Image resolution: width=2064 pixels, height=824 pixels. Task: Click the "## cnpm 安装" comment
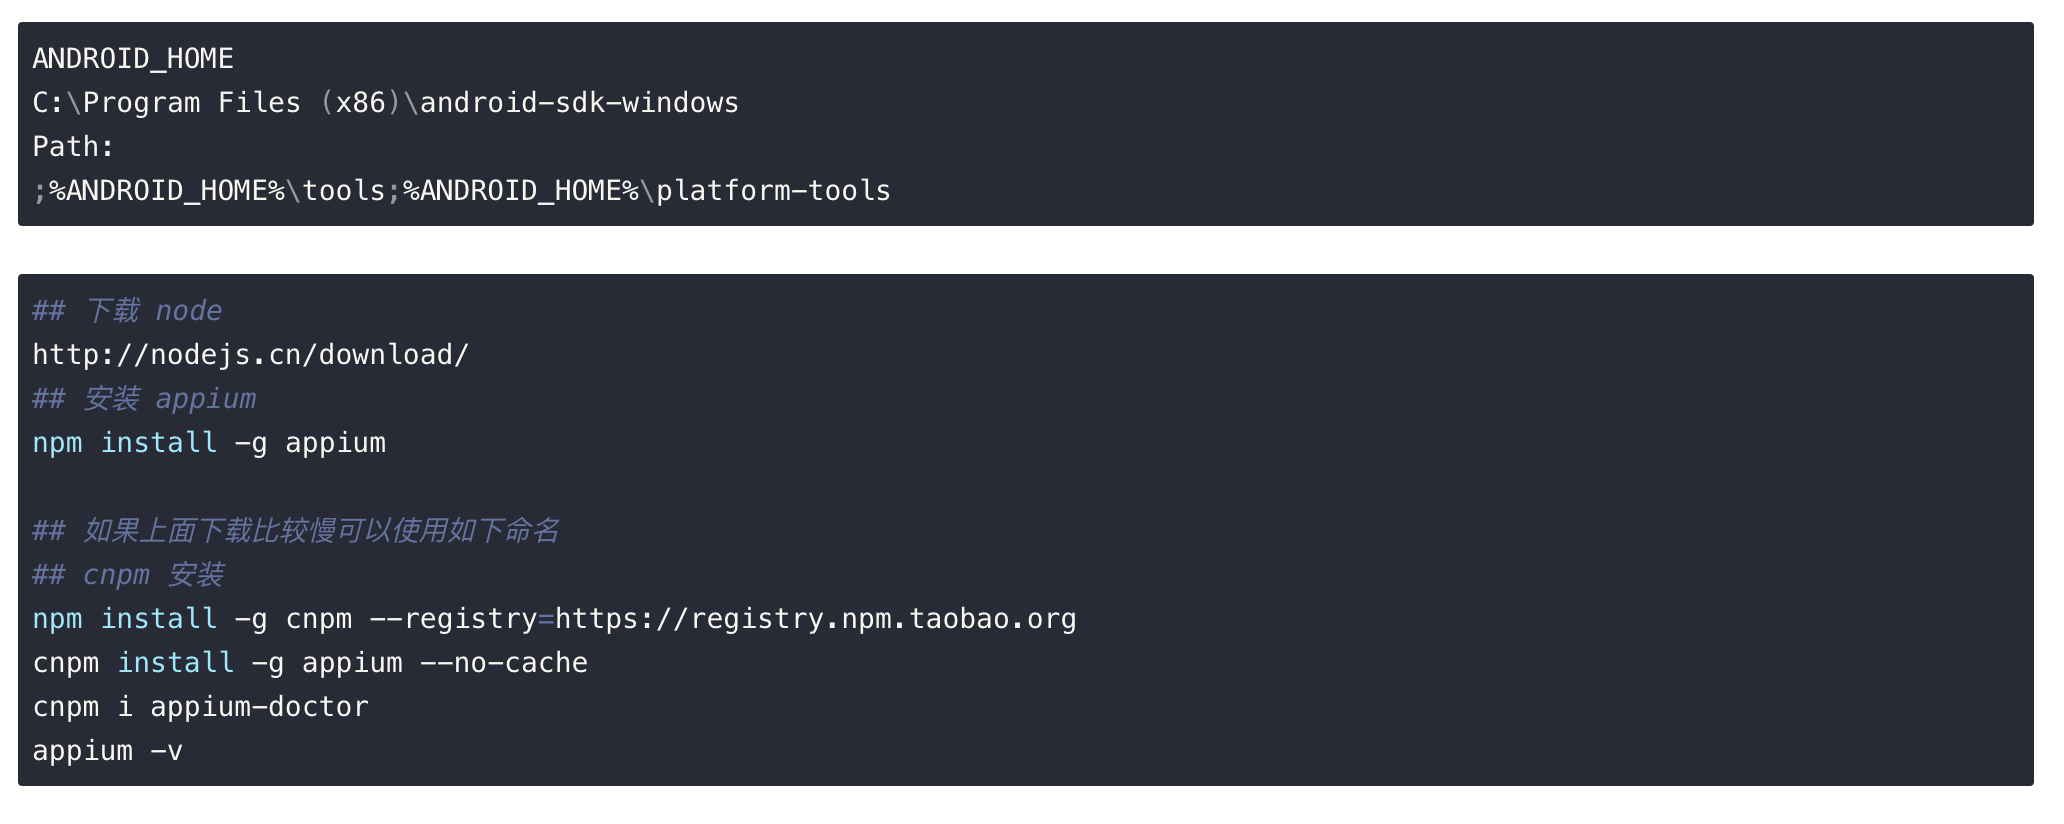click(128, 575)
